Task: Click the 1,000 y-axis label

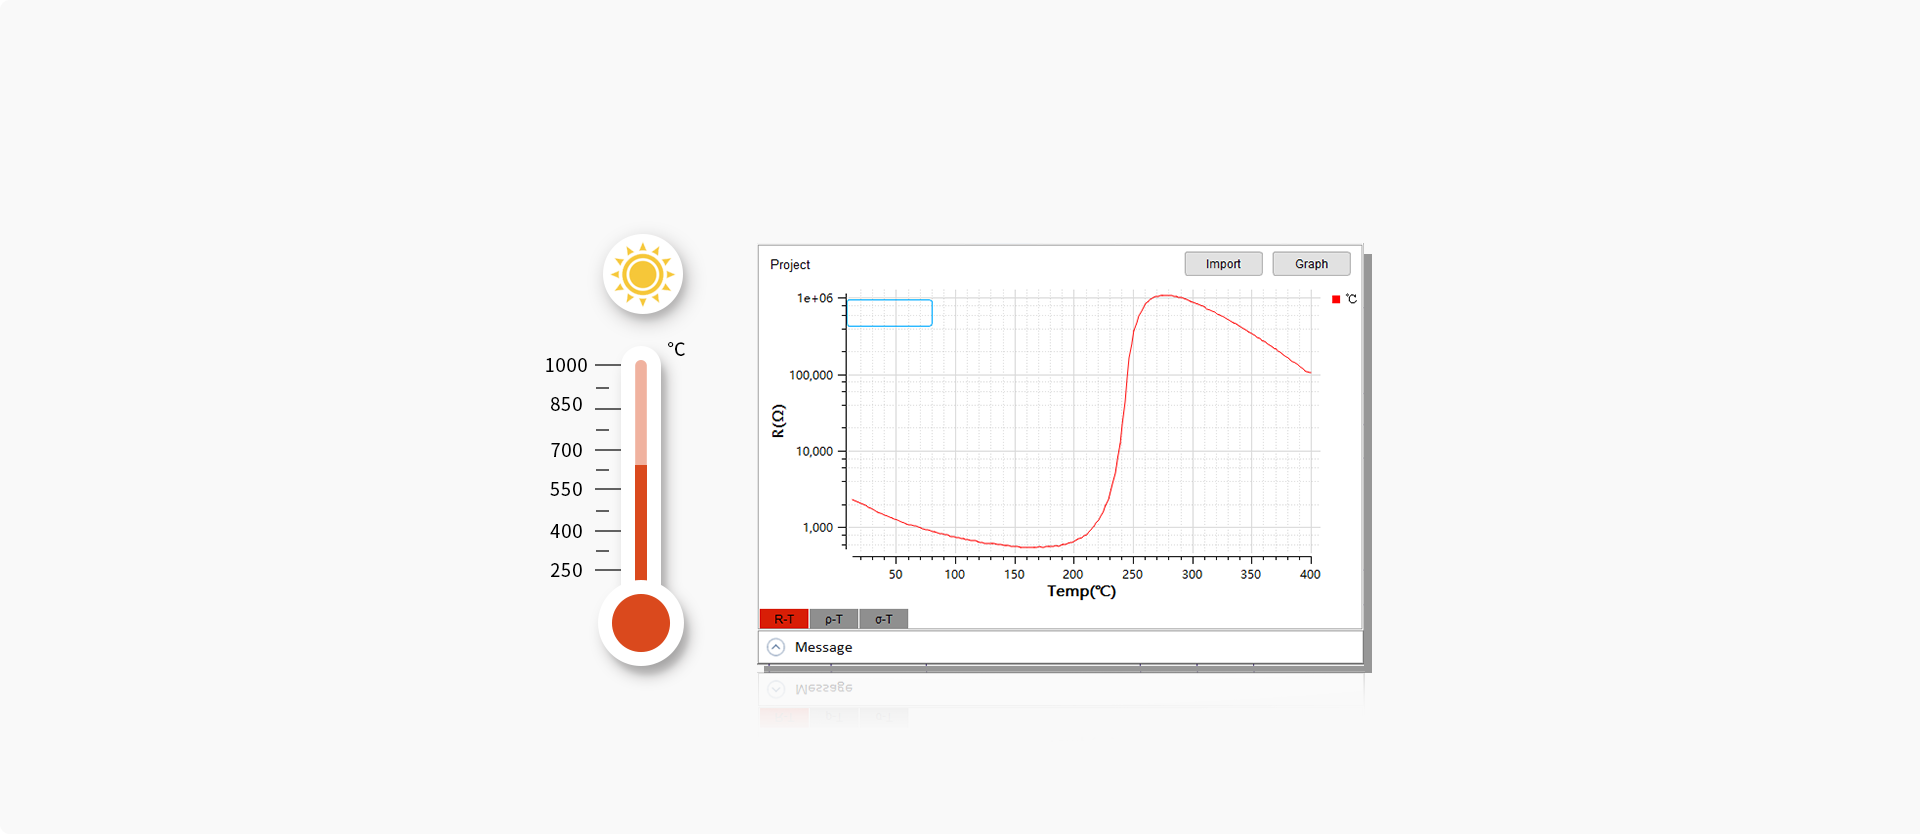Action: (818, 527)
